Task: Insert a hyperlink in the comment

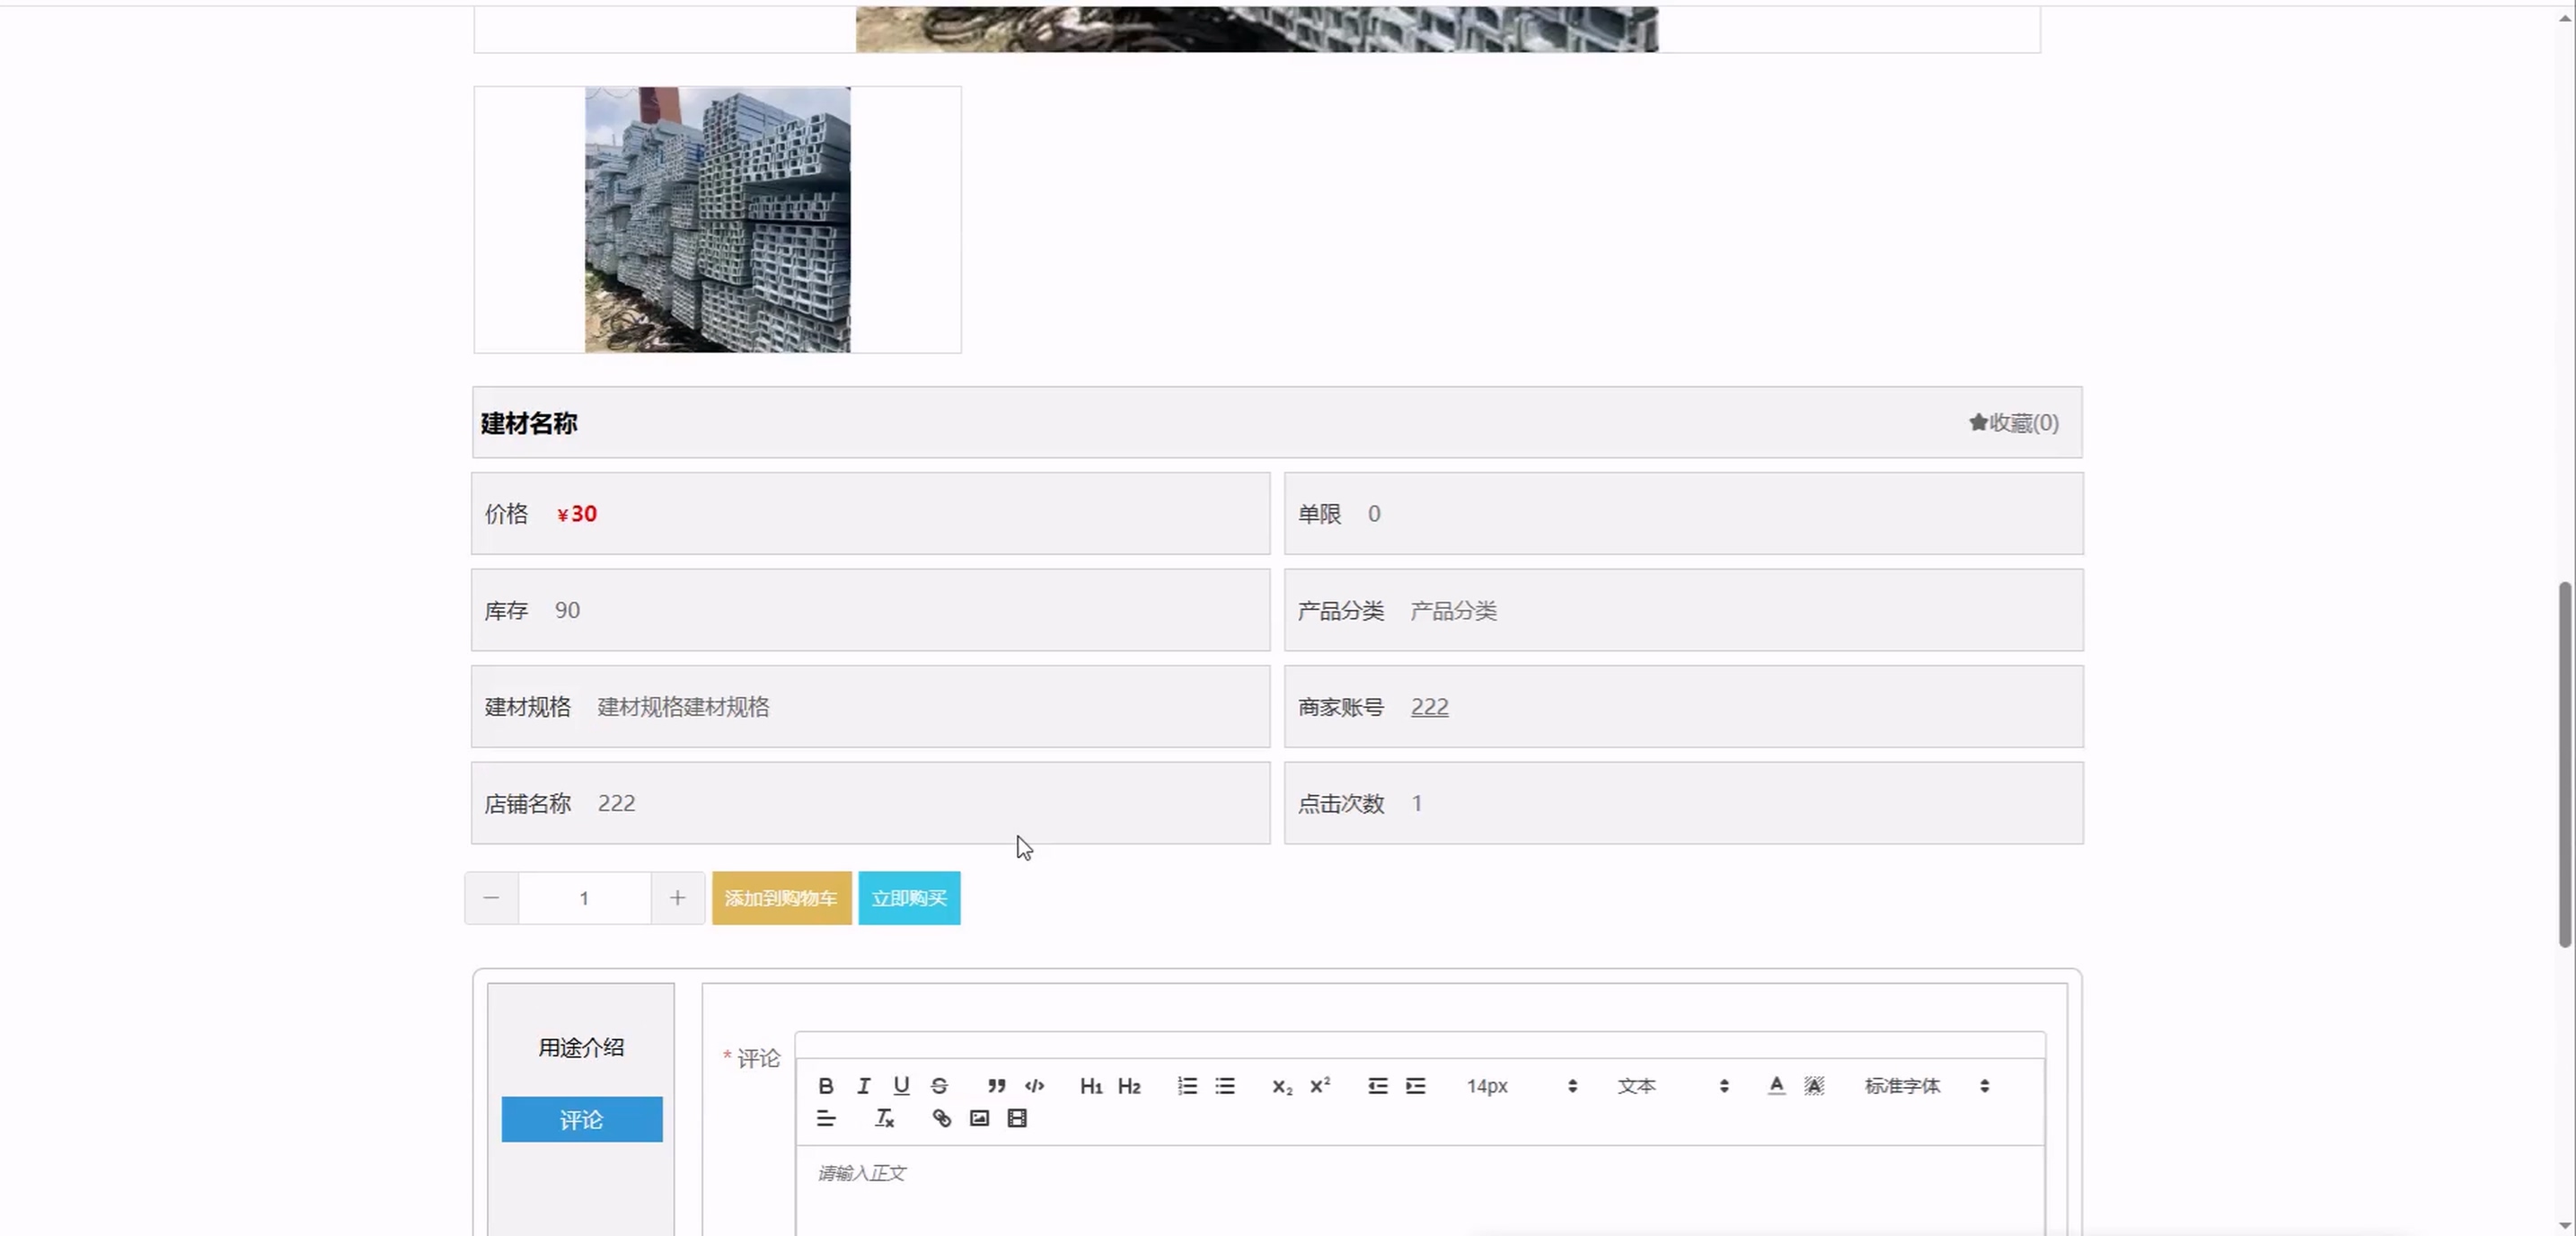Action: (x=941, y=1118)
